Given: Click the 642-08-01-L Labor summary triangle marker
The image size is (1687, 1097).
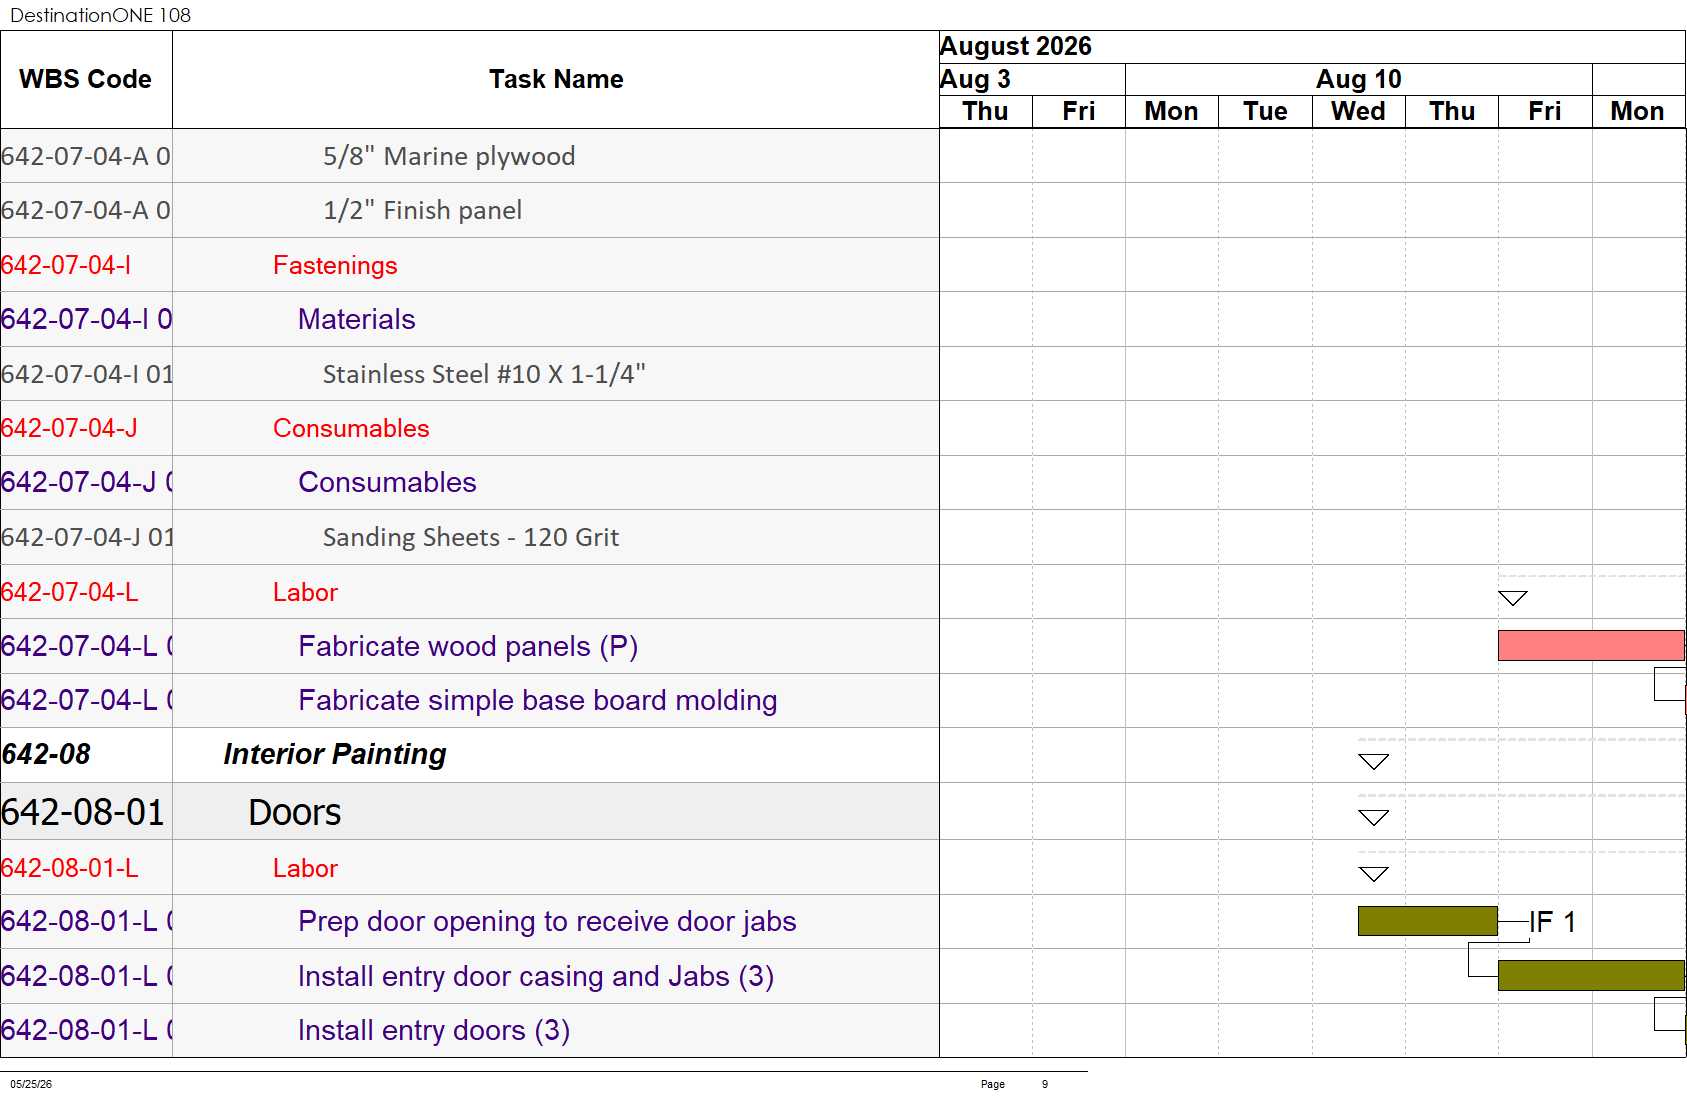Looking at the screenshot, I should point(1374,874).
